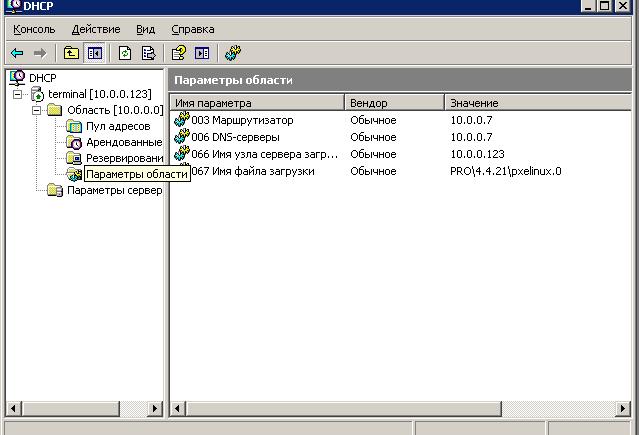The height and width of the screenshot is (435, 639).
Task: Select Пул адресов in the tree
Action: coord(117,126)
